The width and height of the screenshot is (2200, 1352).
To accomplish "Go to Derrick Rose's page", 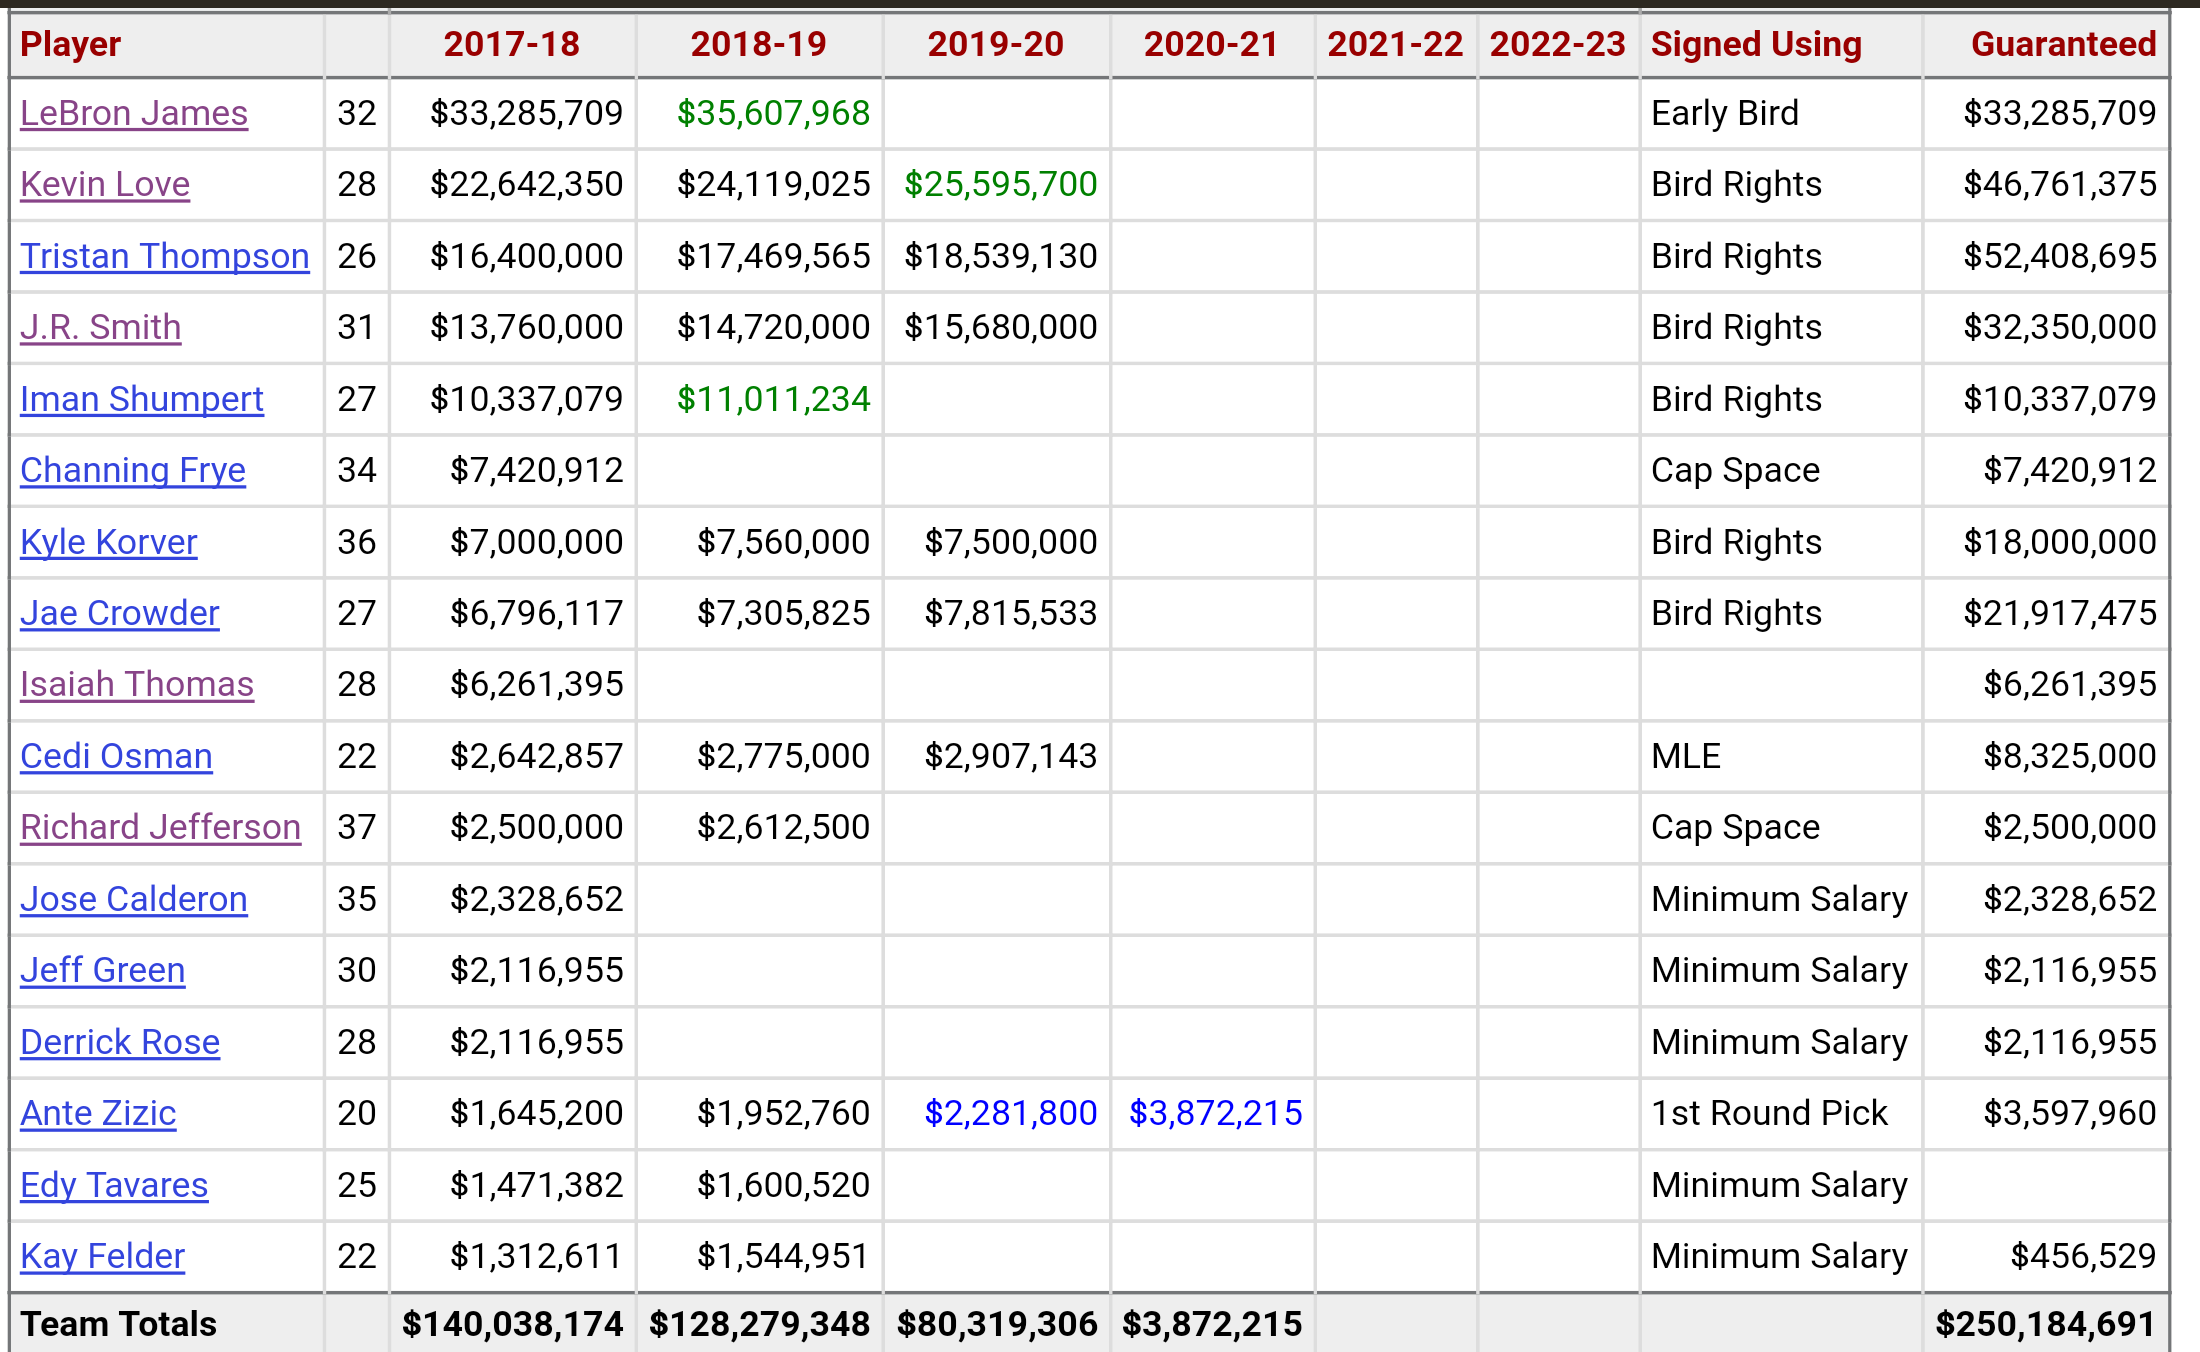I will [x=119, y=1042].
